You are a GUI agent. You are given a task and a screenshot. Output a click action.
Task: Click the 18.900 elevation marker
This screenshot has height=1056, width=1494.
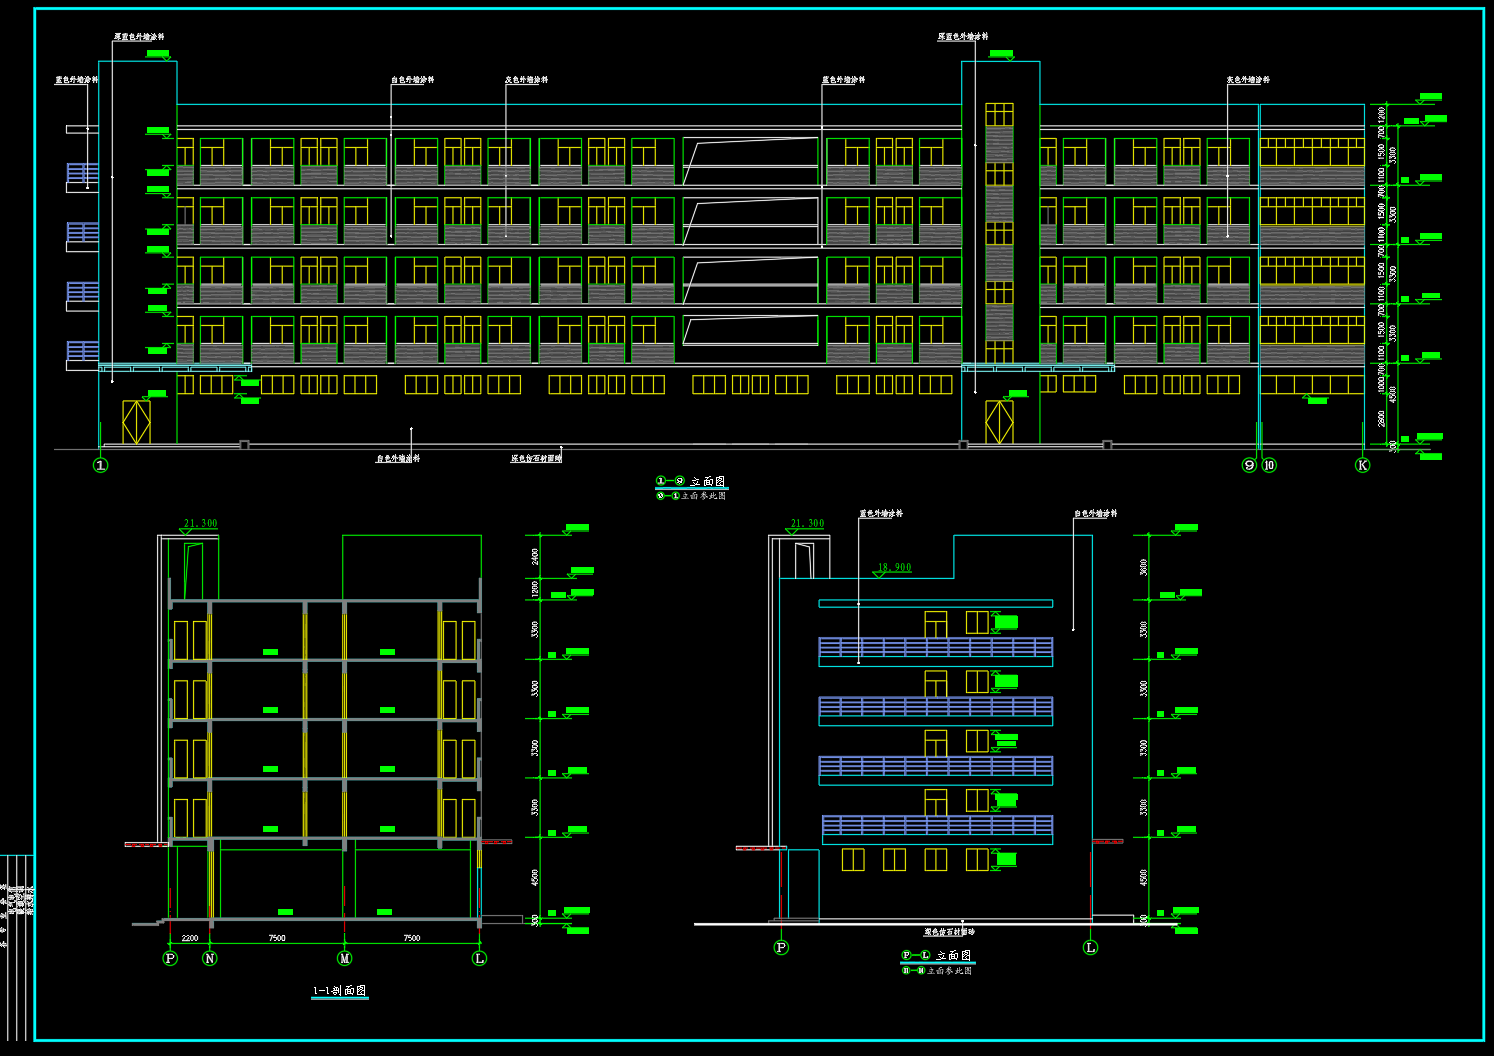pyautogui.click(x=894, y=568)
